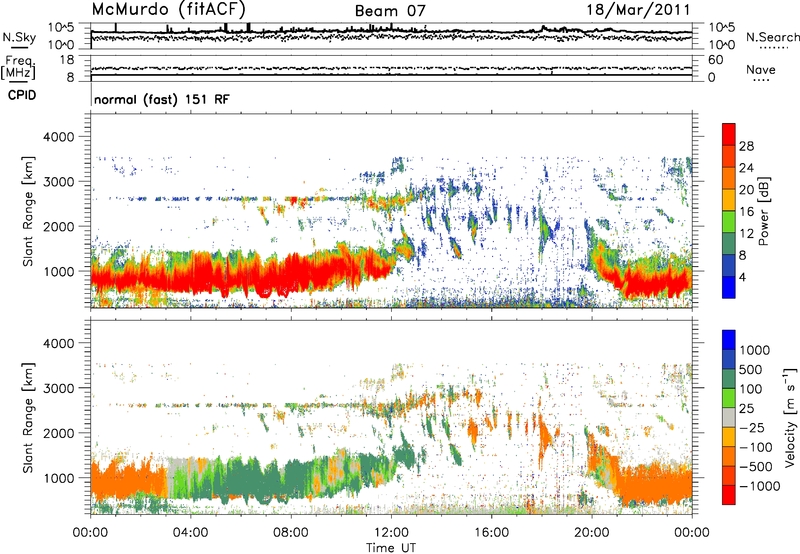Click the dark green Power segment between 8 and 12
The width and height of the screenshot is (800, 554).
tap(729, 244)
